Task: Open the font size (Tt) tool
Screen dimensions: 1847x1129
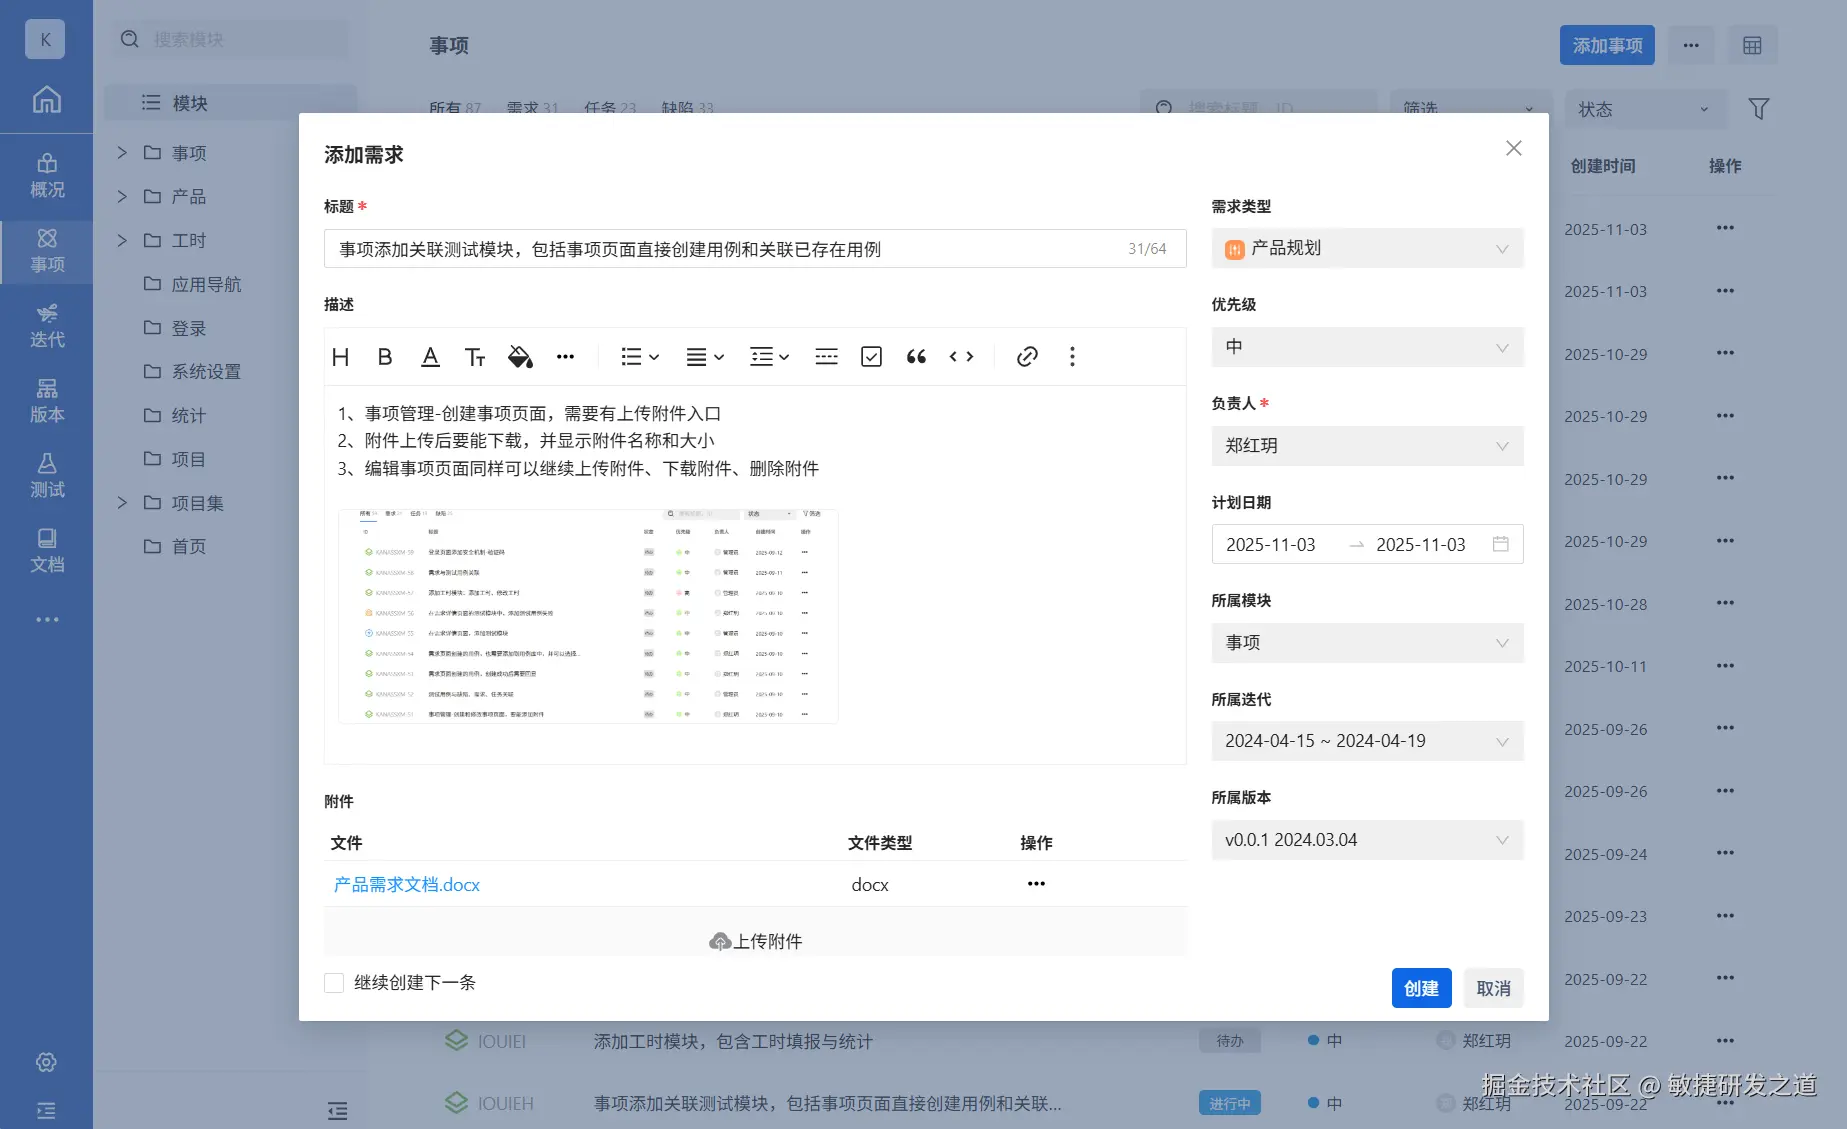Action: point(475,357)
